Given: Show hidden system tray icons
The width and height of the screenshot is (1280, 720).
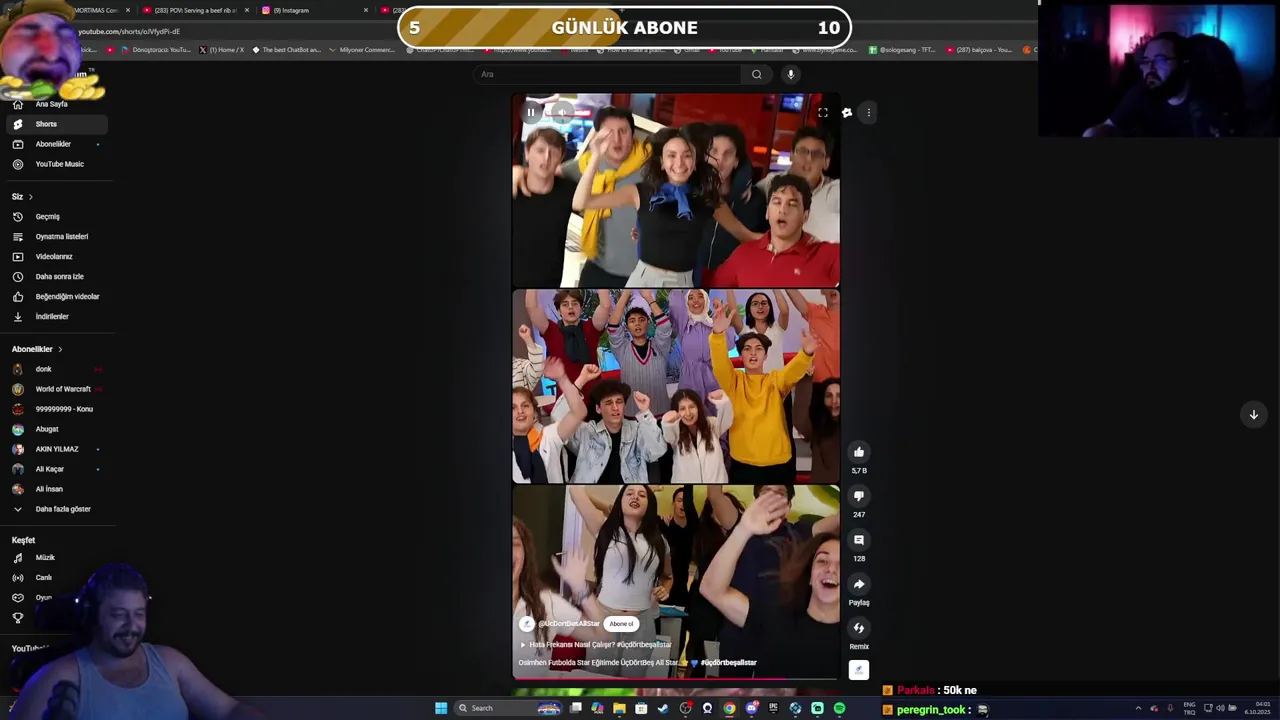Looking at the screenshot, I should 1138,708.
